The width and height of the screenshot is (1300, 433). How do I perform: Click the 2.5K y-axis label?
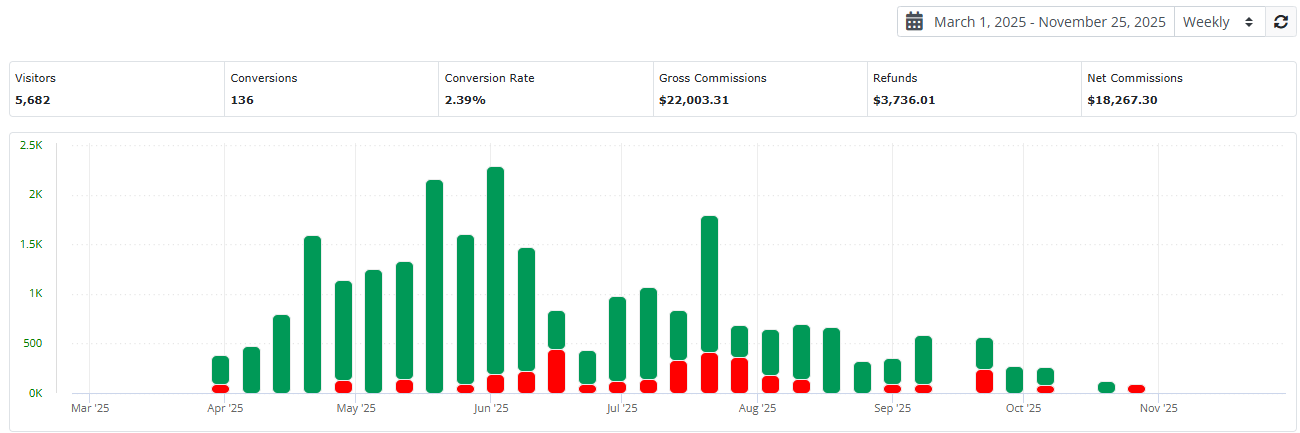30,145
